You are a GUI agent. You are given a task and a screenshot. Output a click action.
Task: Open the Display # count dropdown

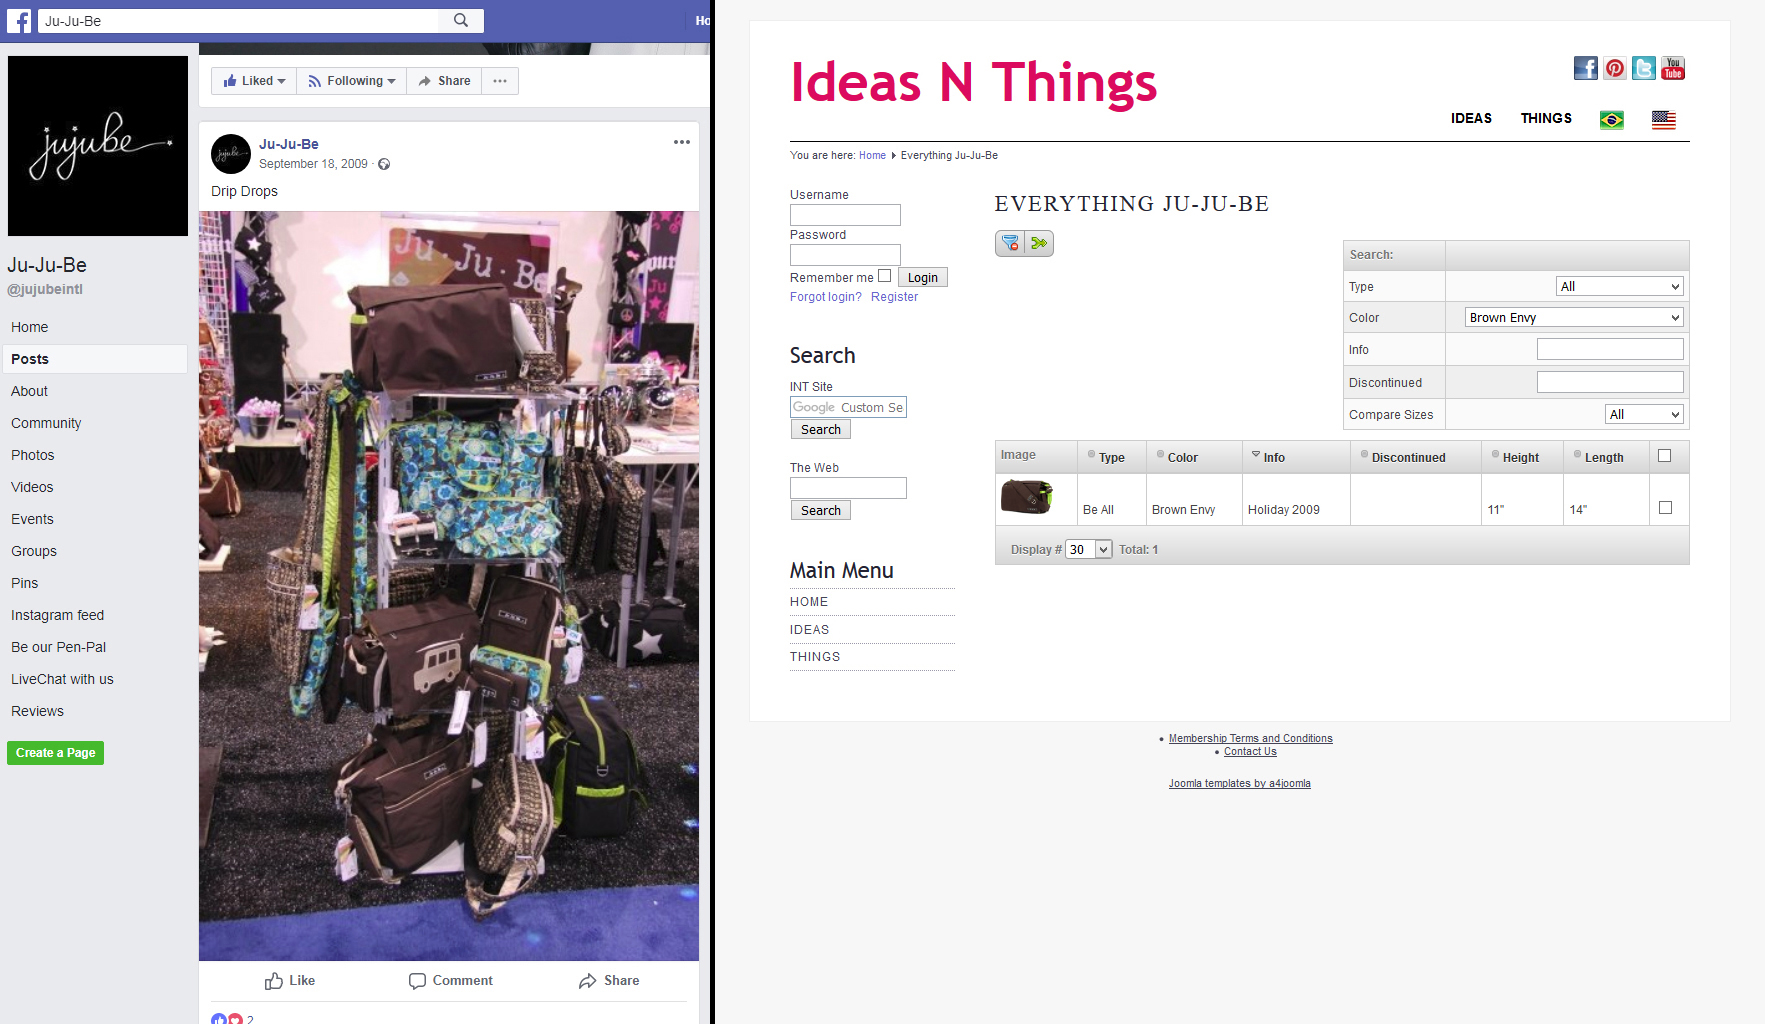(1089, 549)
